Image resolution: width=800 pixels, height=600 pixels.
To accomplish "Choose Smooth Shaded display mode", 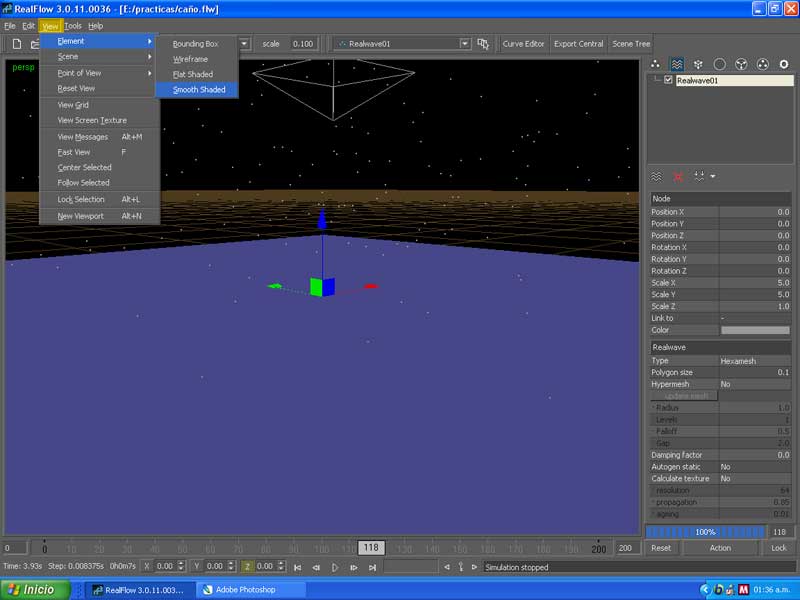I will coord(197,90).
